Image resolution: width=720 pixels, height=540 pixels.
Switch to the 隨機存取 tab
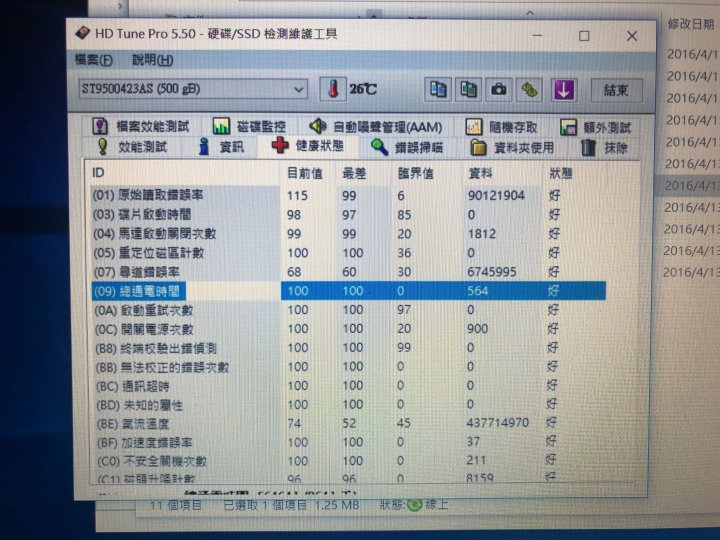coord(502,127)
